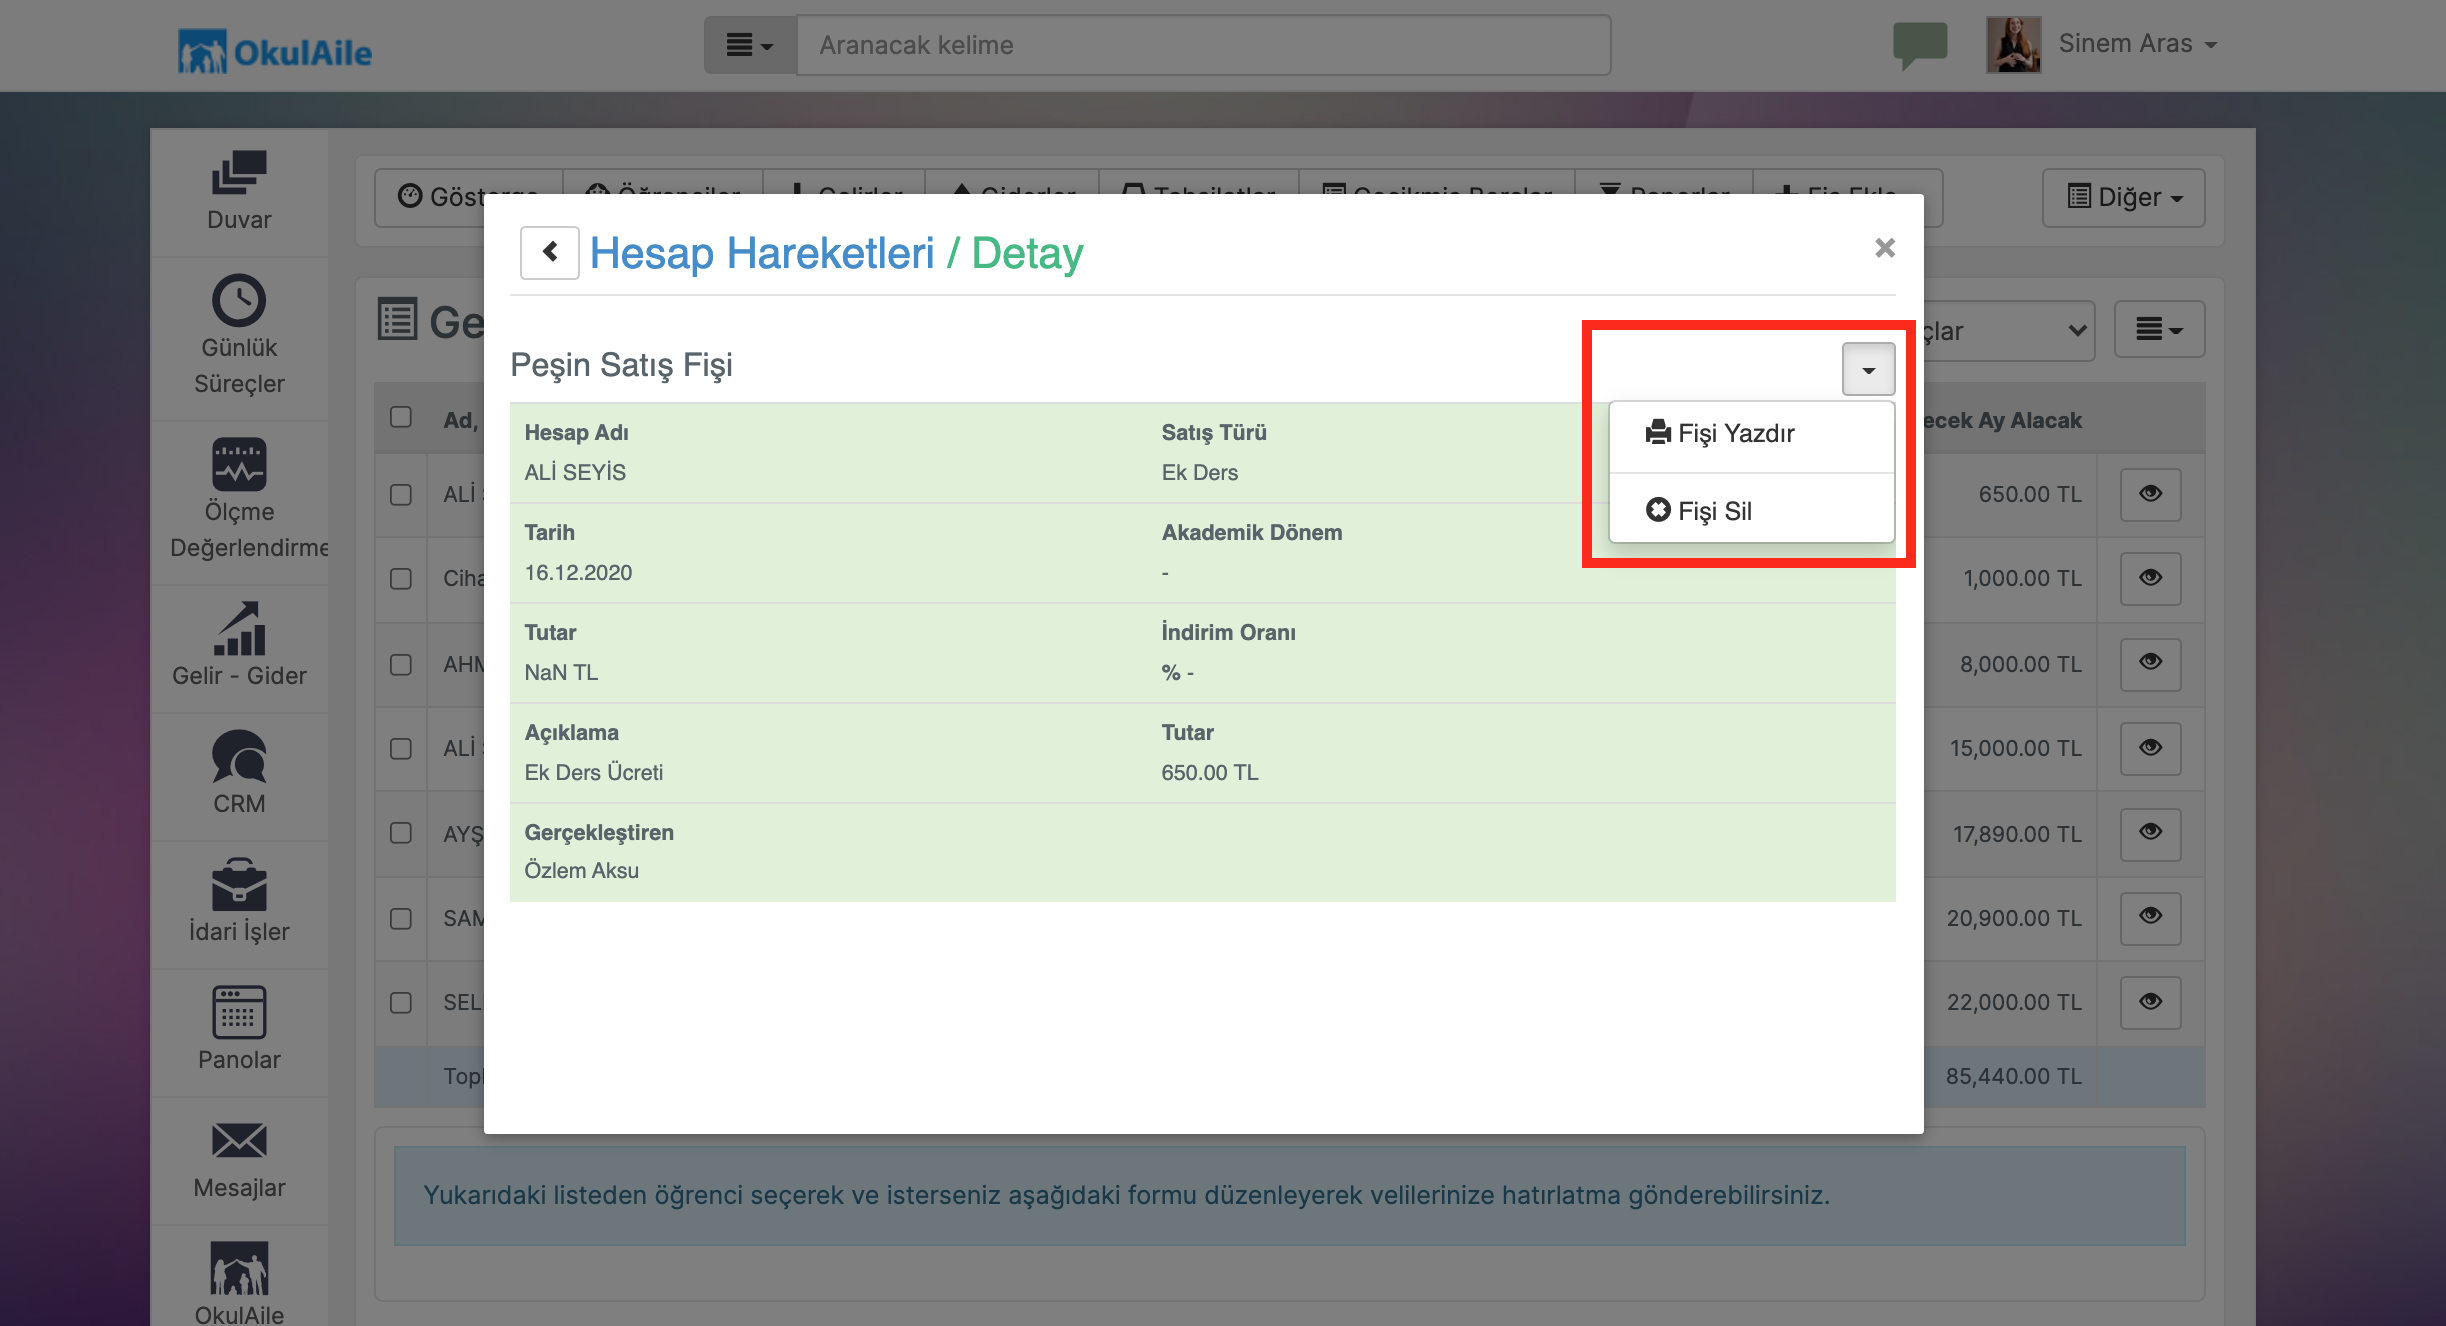
Task: Go back with the modal arrow button
Action: (549, 252)
